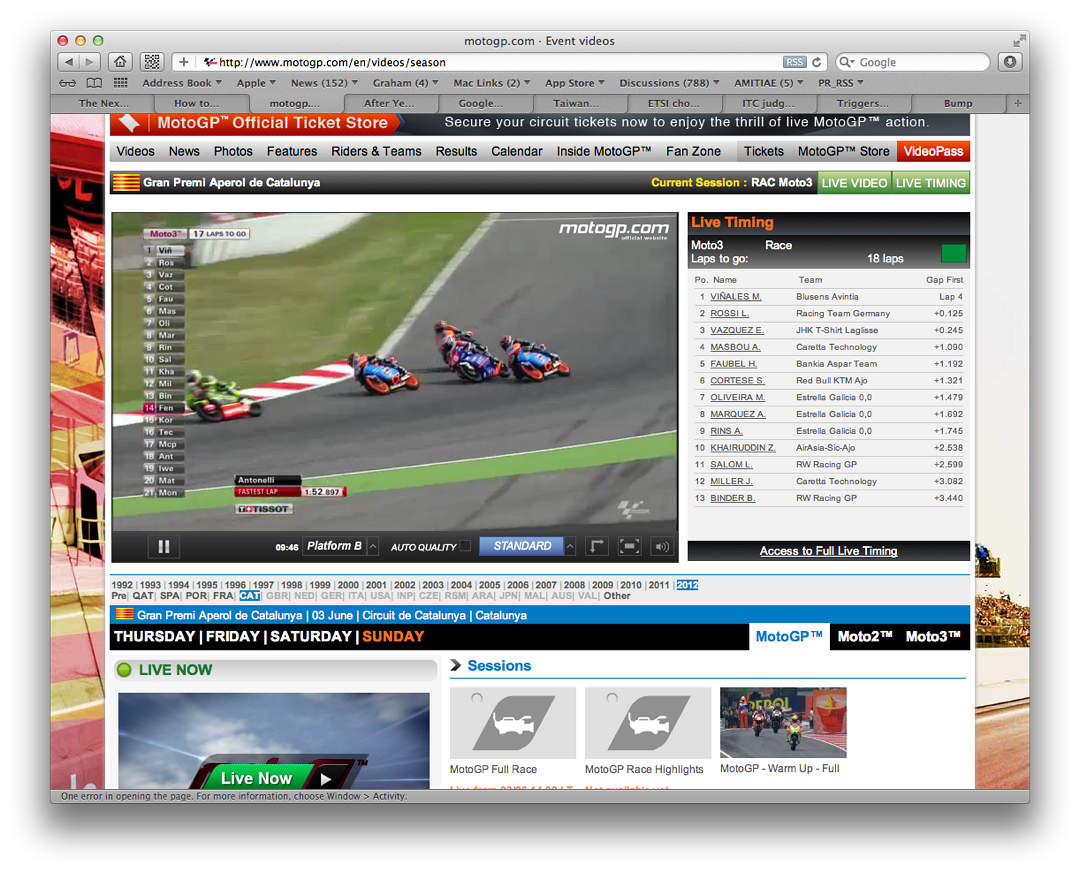Click the QR code toolbar icon
The image size is (1080, 873).
[152, 62]
